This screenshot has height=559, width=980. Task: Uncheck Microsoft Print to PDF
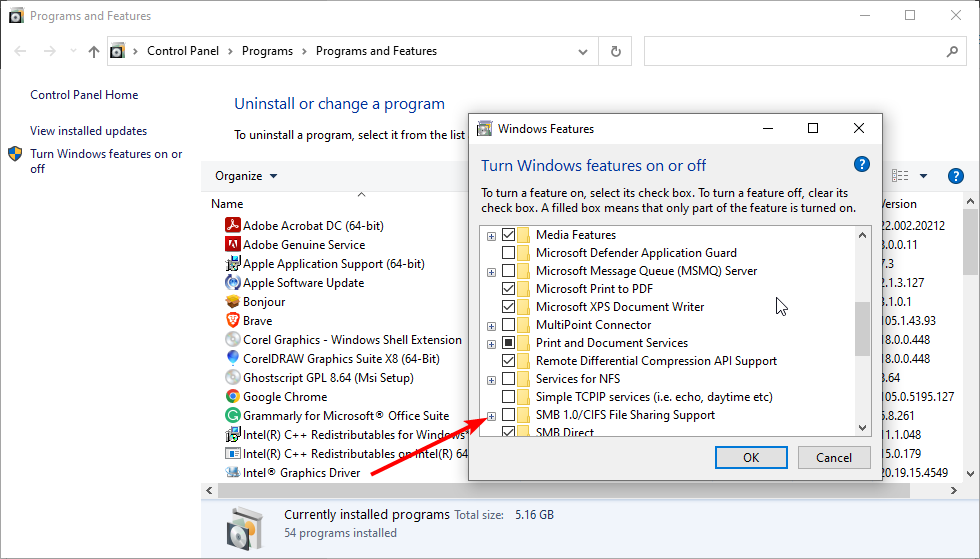click(x=508, y=289)
